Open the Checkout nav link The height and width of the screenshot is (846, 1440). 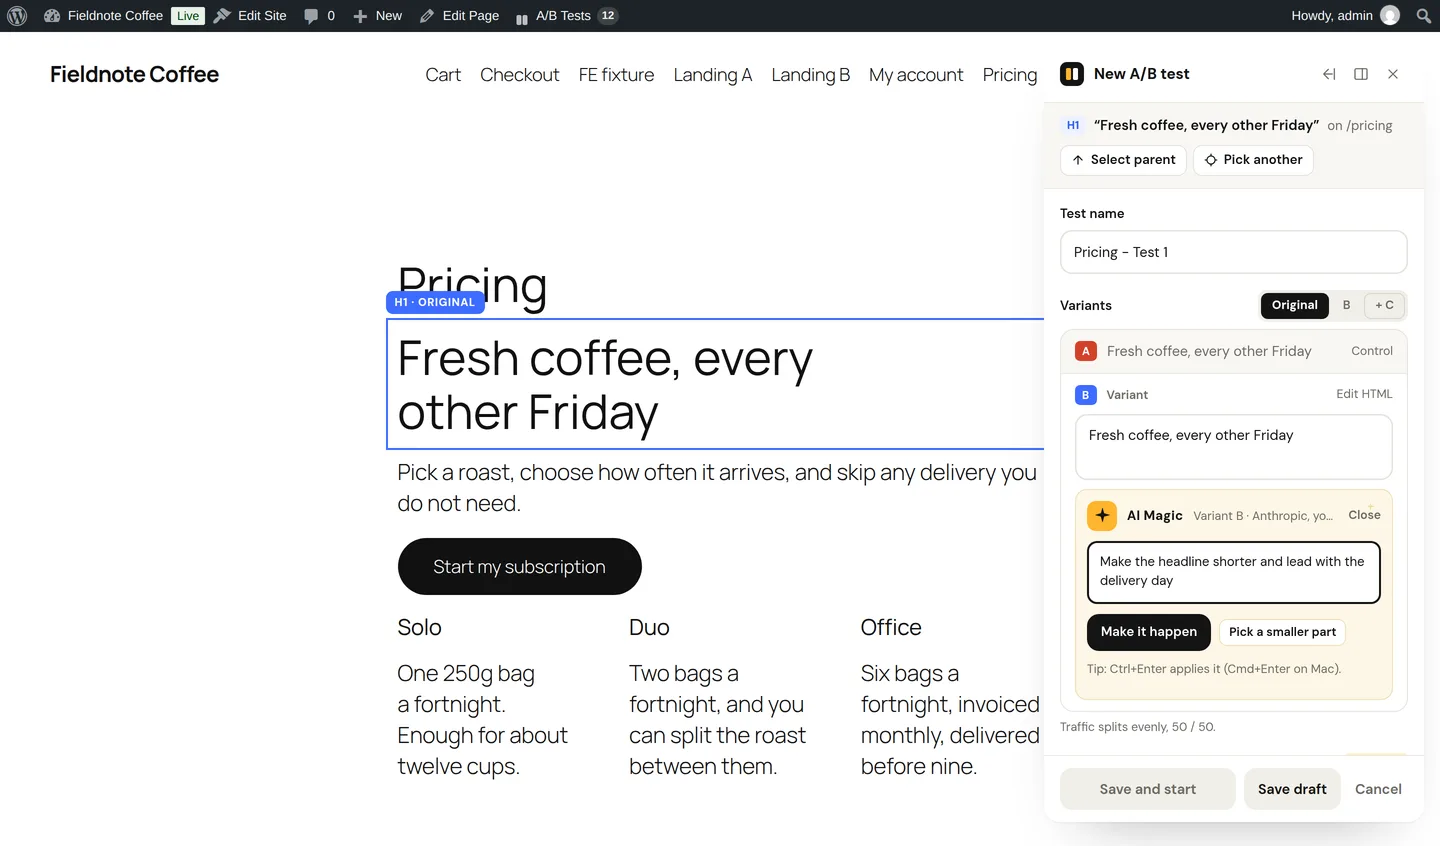click(520, 75)
